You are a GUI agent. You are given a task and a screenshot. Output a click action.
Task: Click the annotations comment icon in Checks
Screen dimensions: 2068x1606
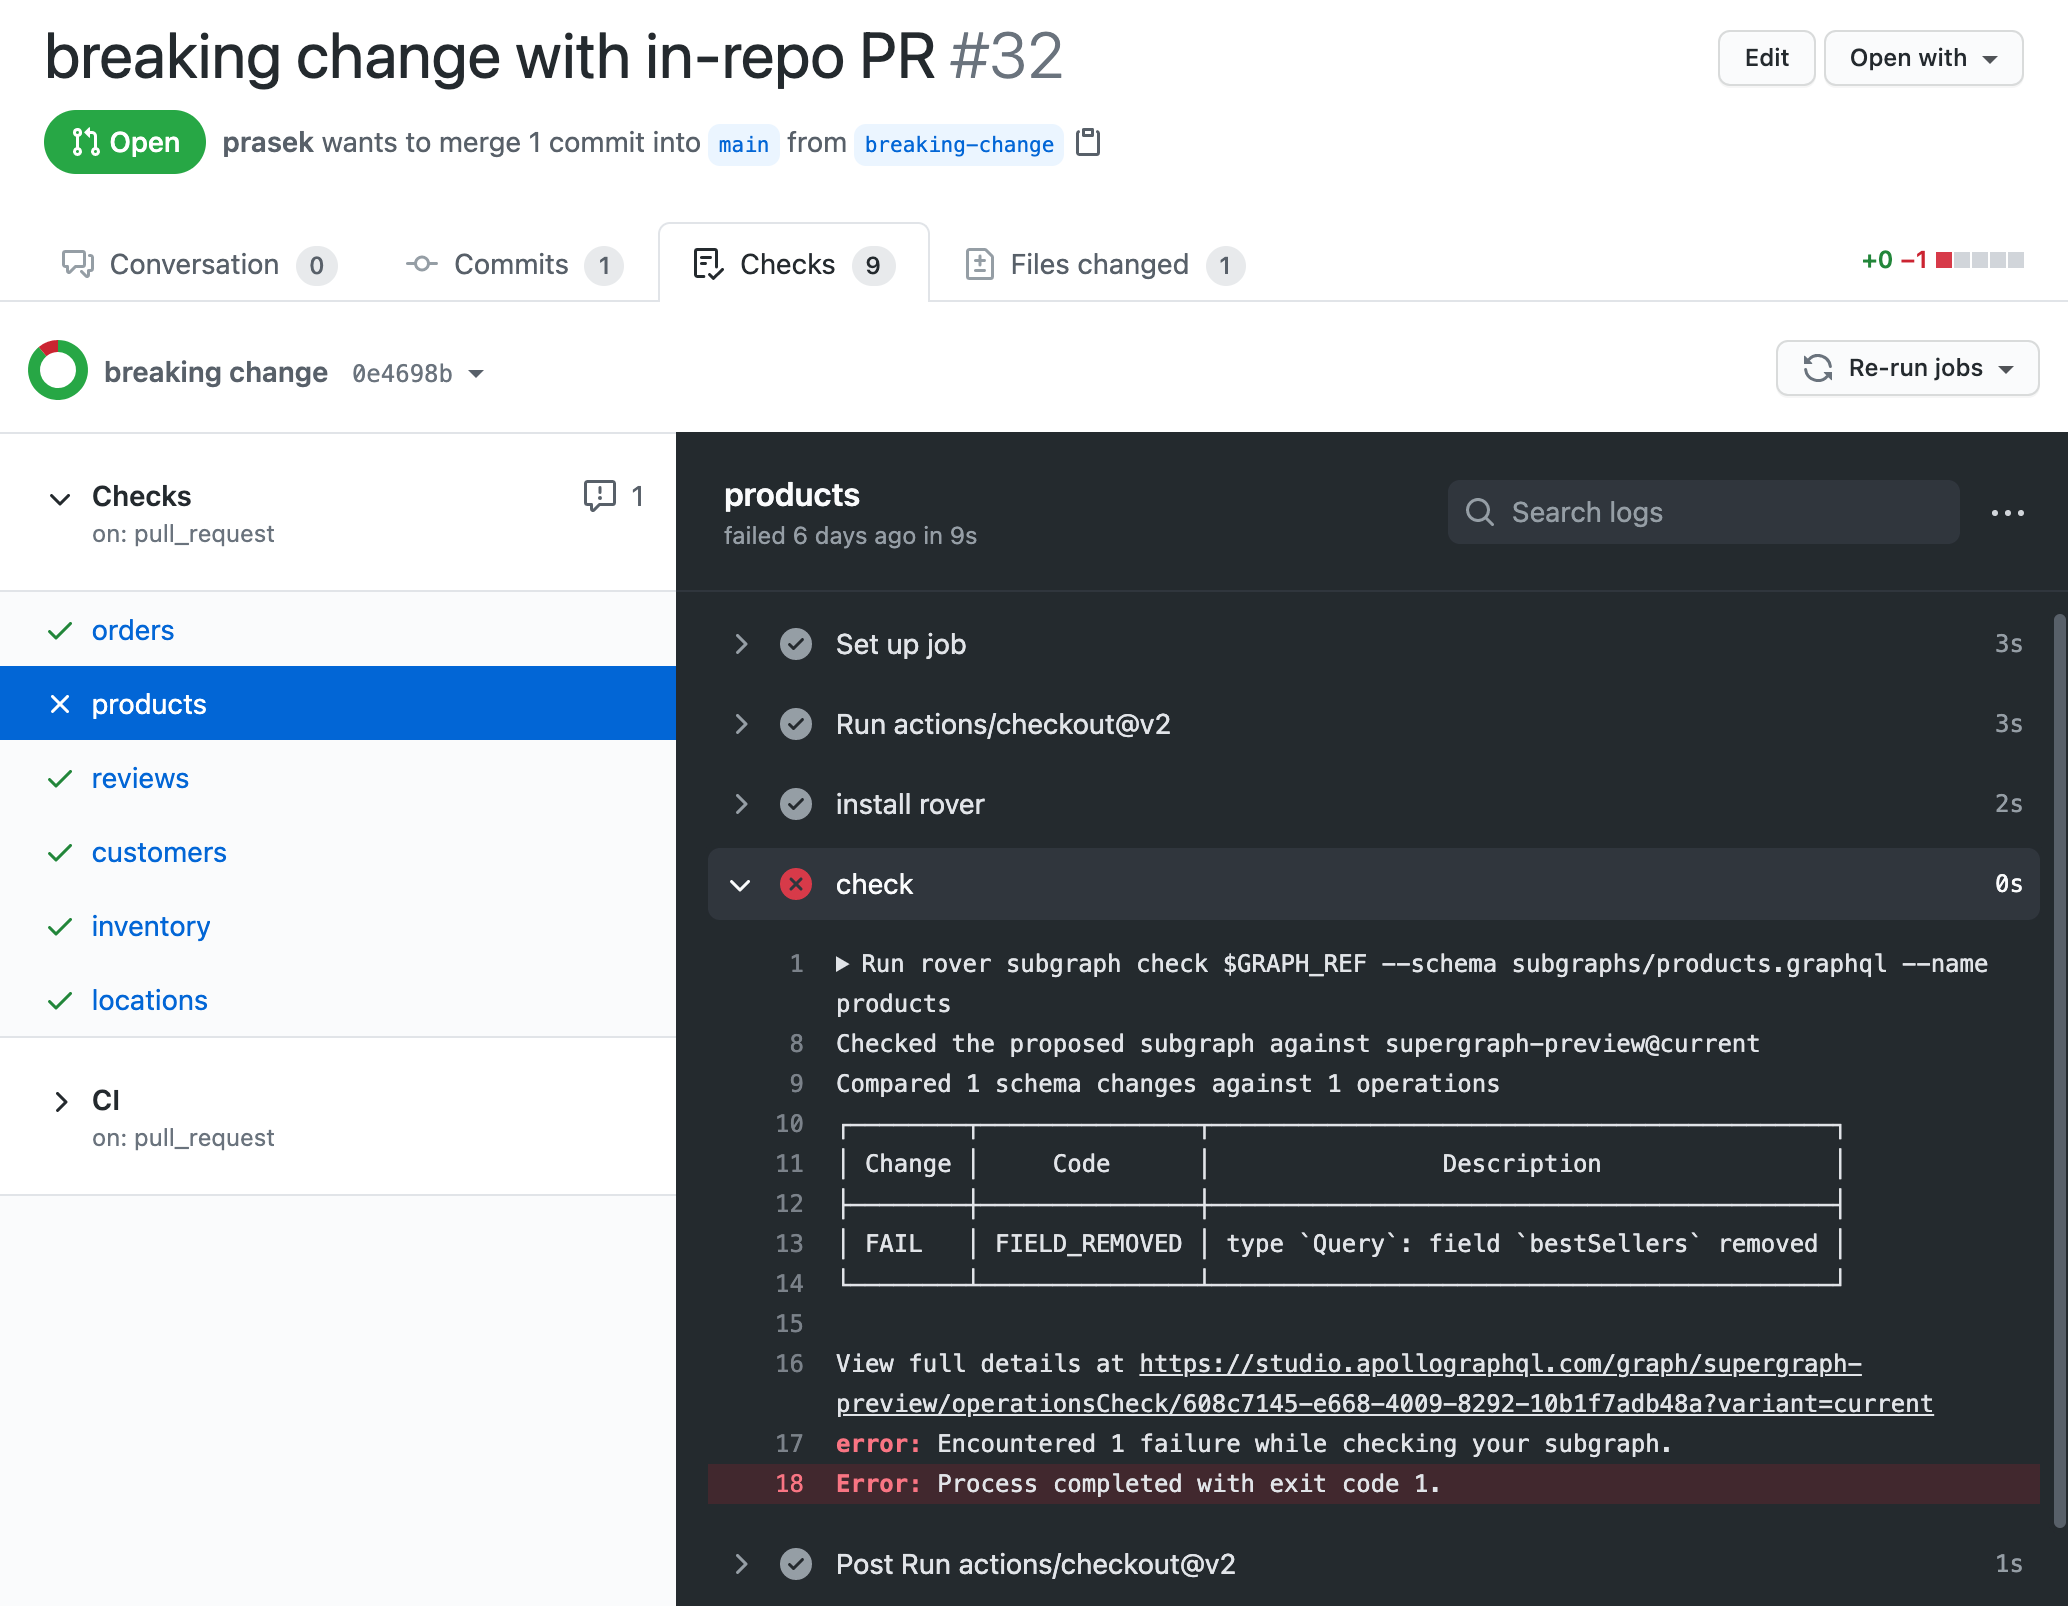pos(599,495)
